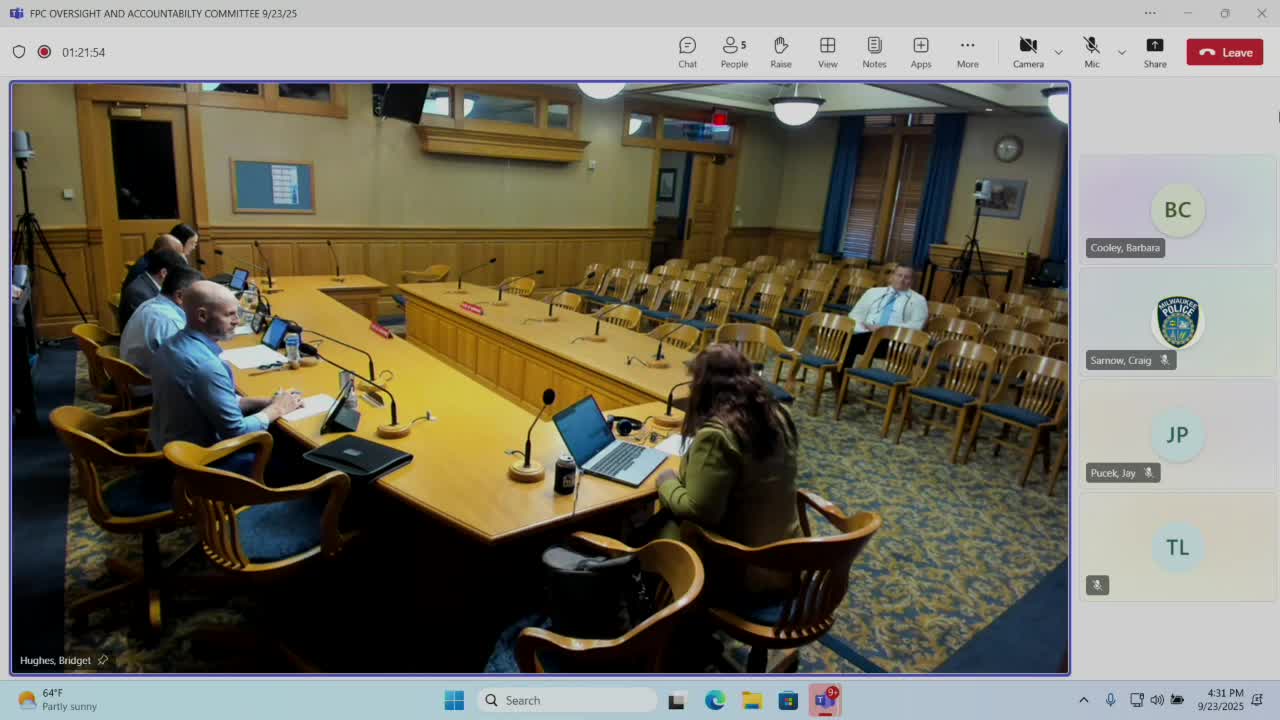Open the Apps panel
Screen dimensions: 1280x720
[920, 52]
